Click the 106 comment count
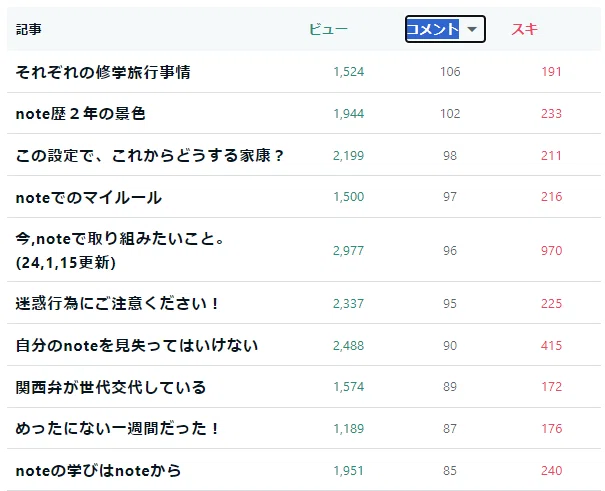Image resolution: width=605 pixels, height=491 pixels. [x=450, y=72]
